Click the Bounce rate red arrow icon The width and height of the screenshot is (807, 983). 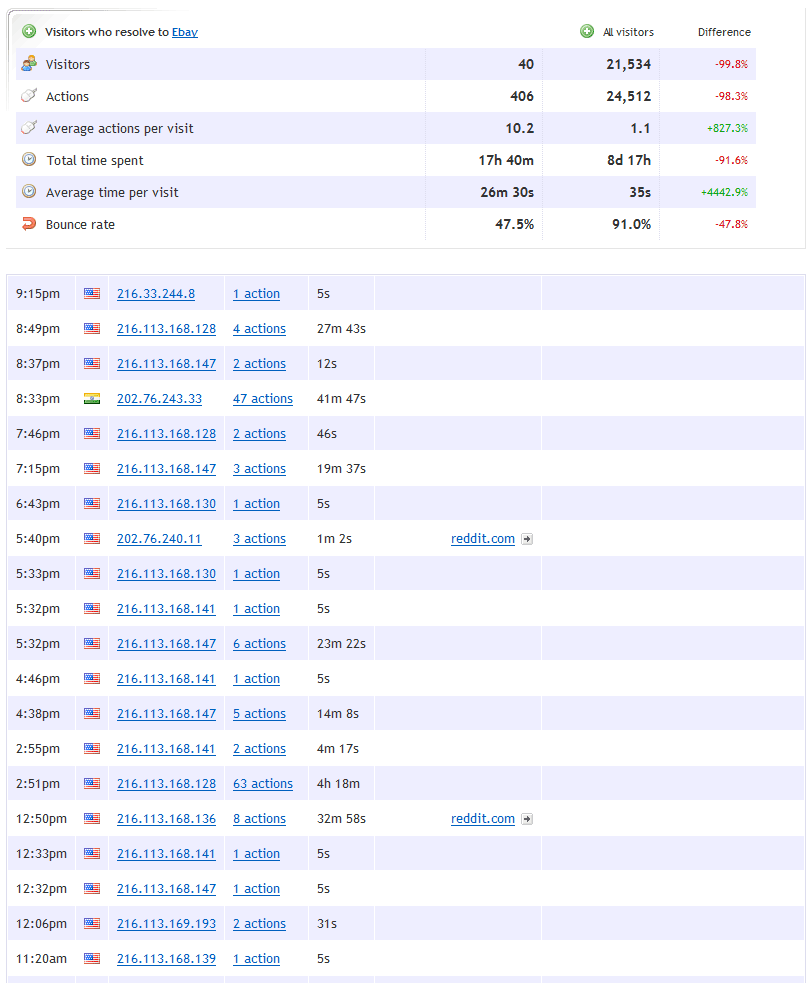pos(29,224)
